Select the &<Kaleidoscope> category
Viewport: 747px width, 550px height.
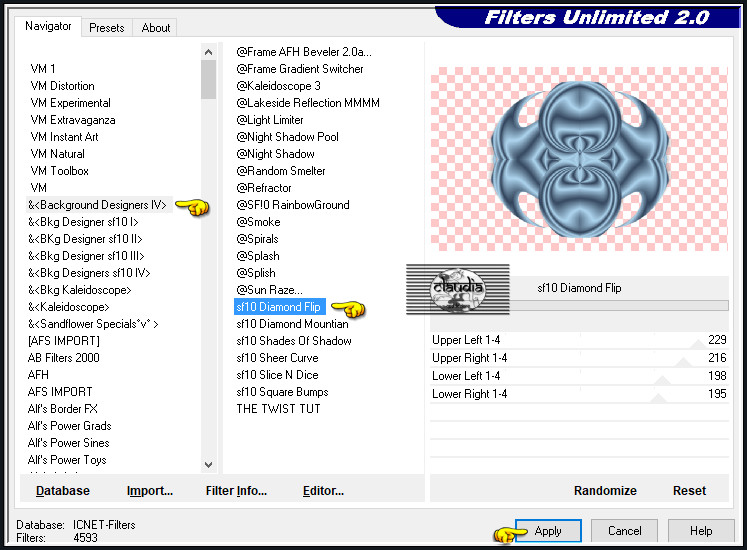click(x=69, y=307)
